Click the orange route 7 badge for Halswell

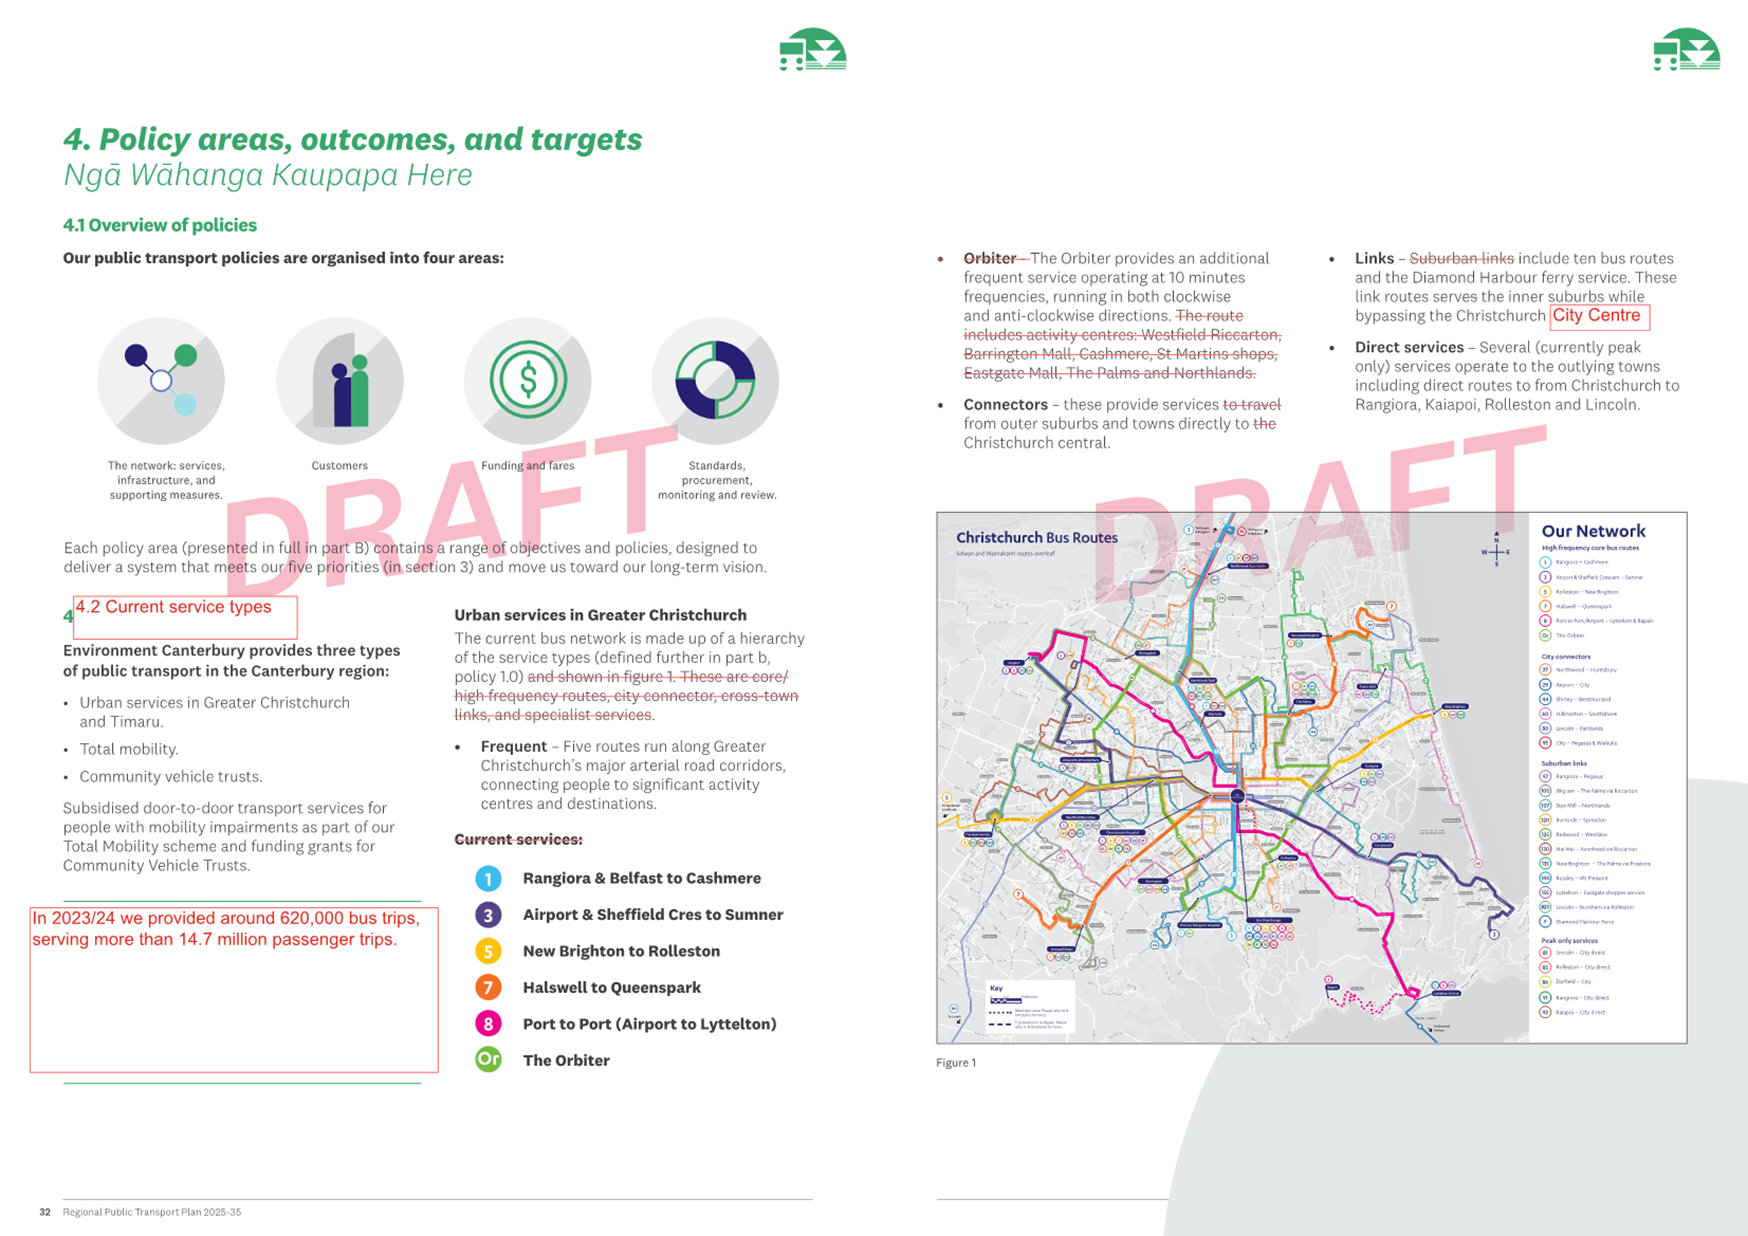(x=488, y=988)
